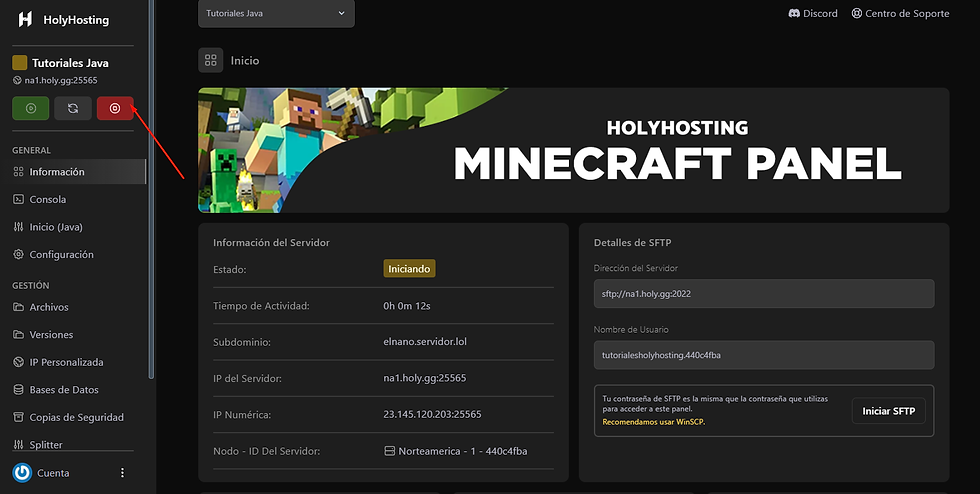Click the Inicio grid icon
980x494 pixels.
(211, 60)
